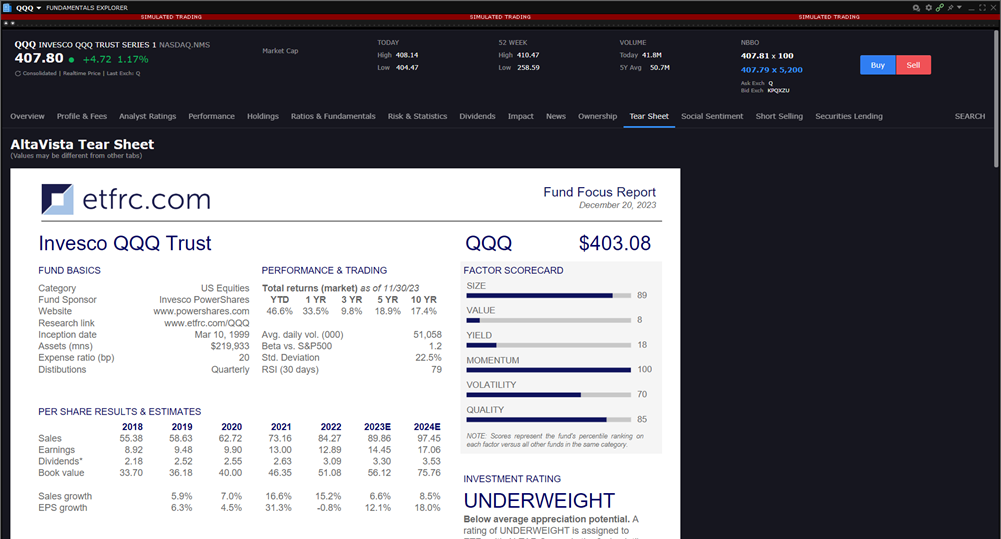This screenshot has width=1001, height=539.
Task: Click the 2024E Sales value 97.45
Action: pos(429,439)
